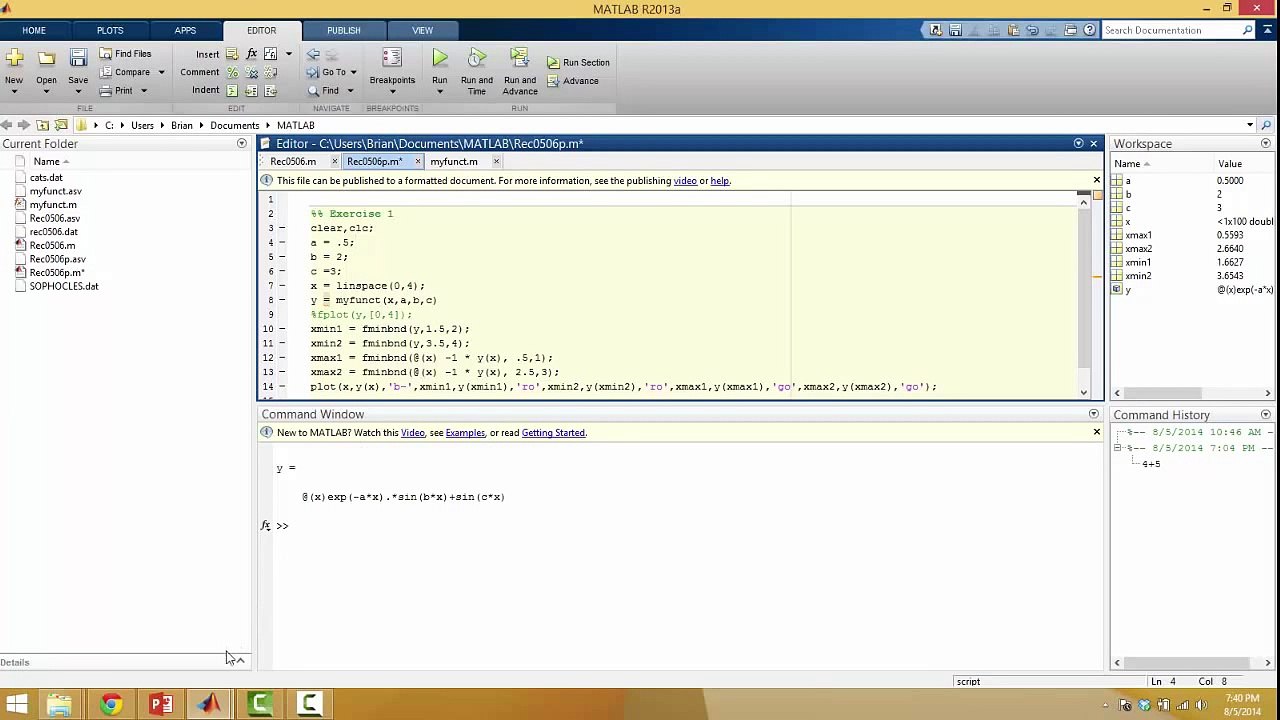Click the editor vertical scrollbar
Screen dimensions: 1280x720
click(1084, 287)
